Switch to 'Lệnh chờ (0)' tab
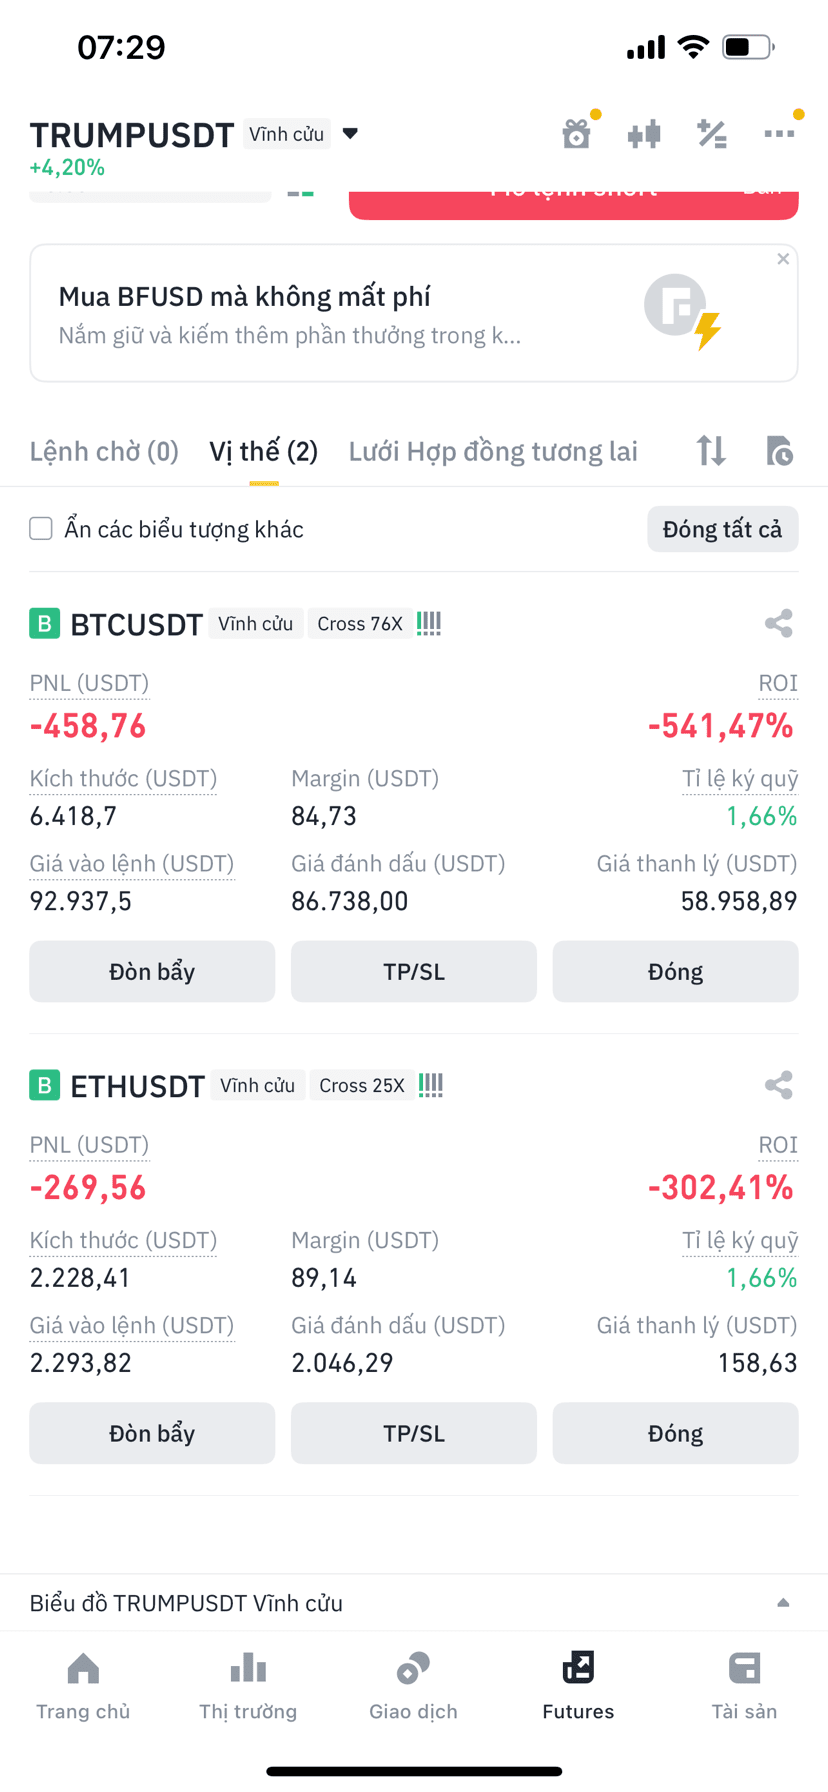This screenshot has width=828, height=1792. [104, 452]
